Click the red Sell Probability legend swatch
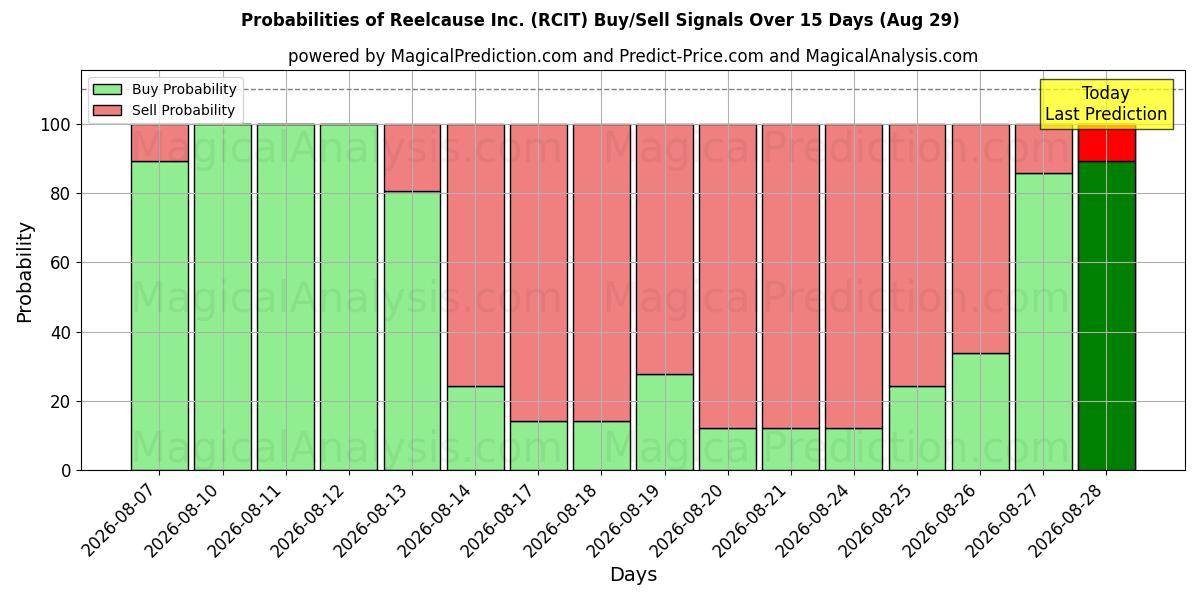Image resolution: width=1200 pixels, height=600 pixels. point(107,110)
